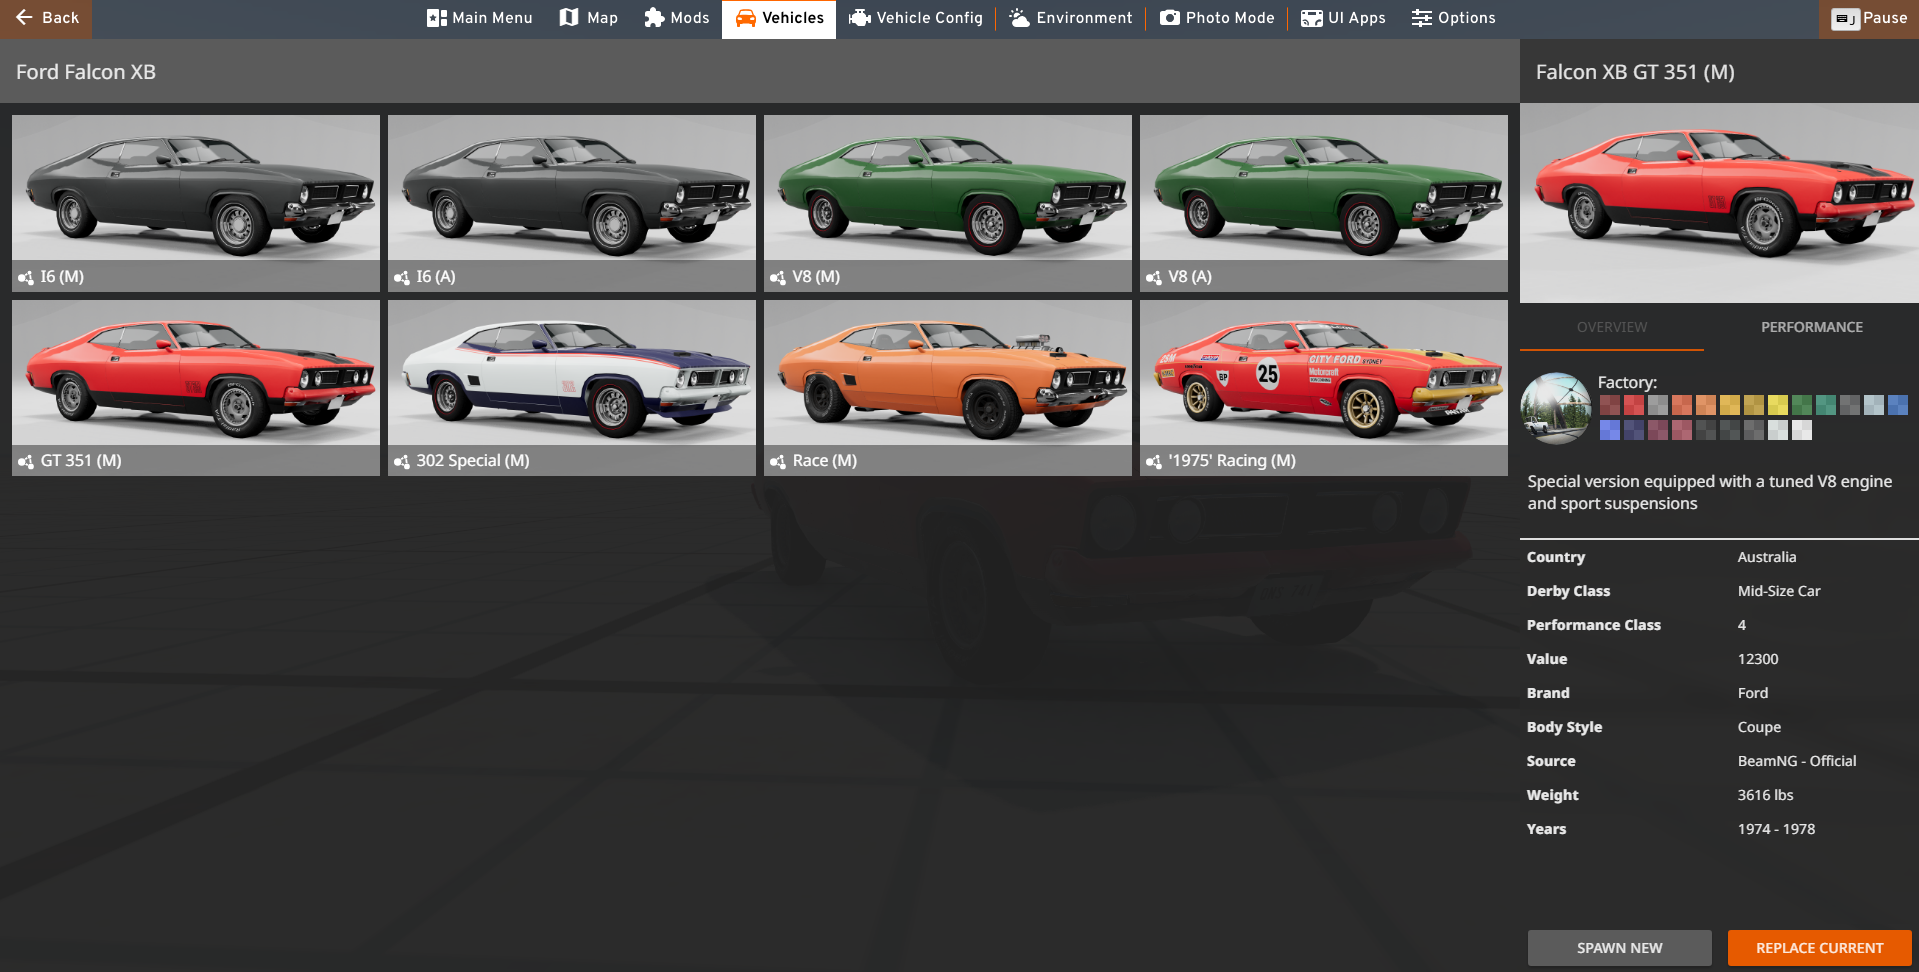
Task: Pick the teal factory color swatch
Action: [1826, 405]
